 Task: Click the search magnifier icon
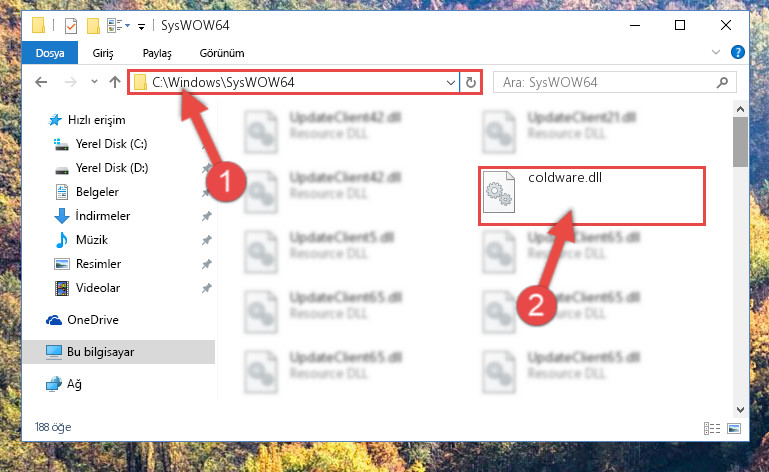point(722,82)
